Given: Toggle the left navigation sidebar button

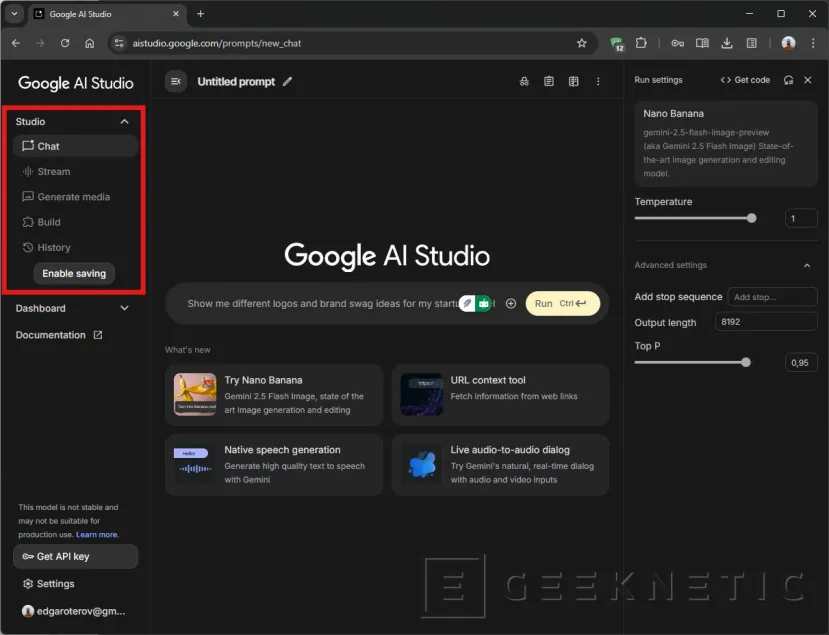Looking at the screenshot, I should tap(176, 81).
